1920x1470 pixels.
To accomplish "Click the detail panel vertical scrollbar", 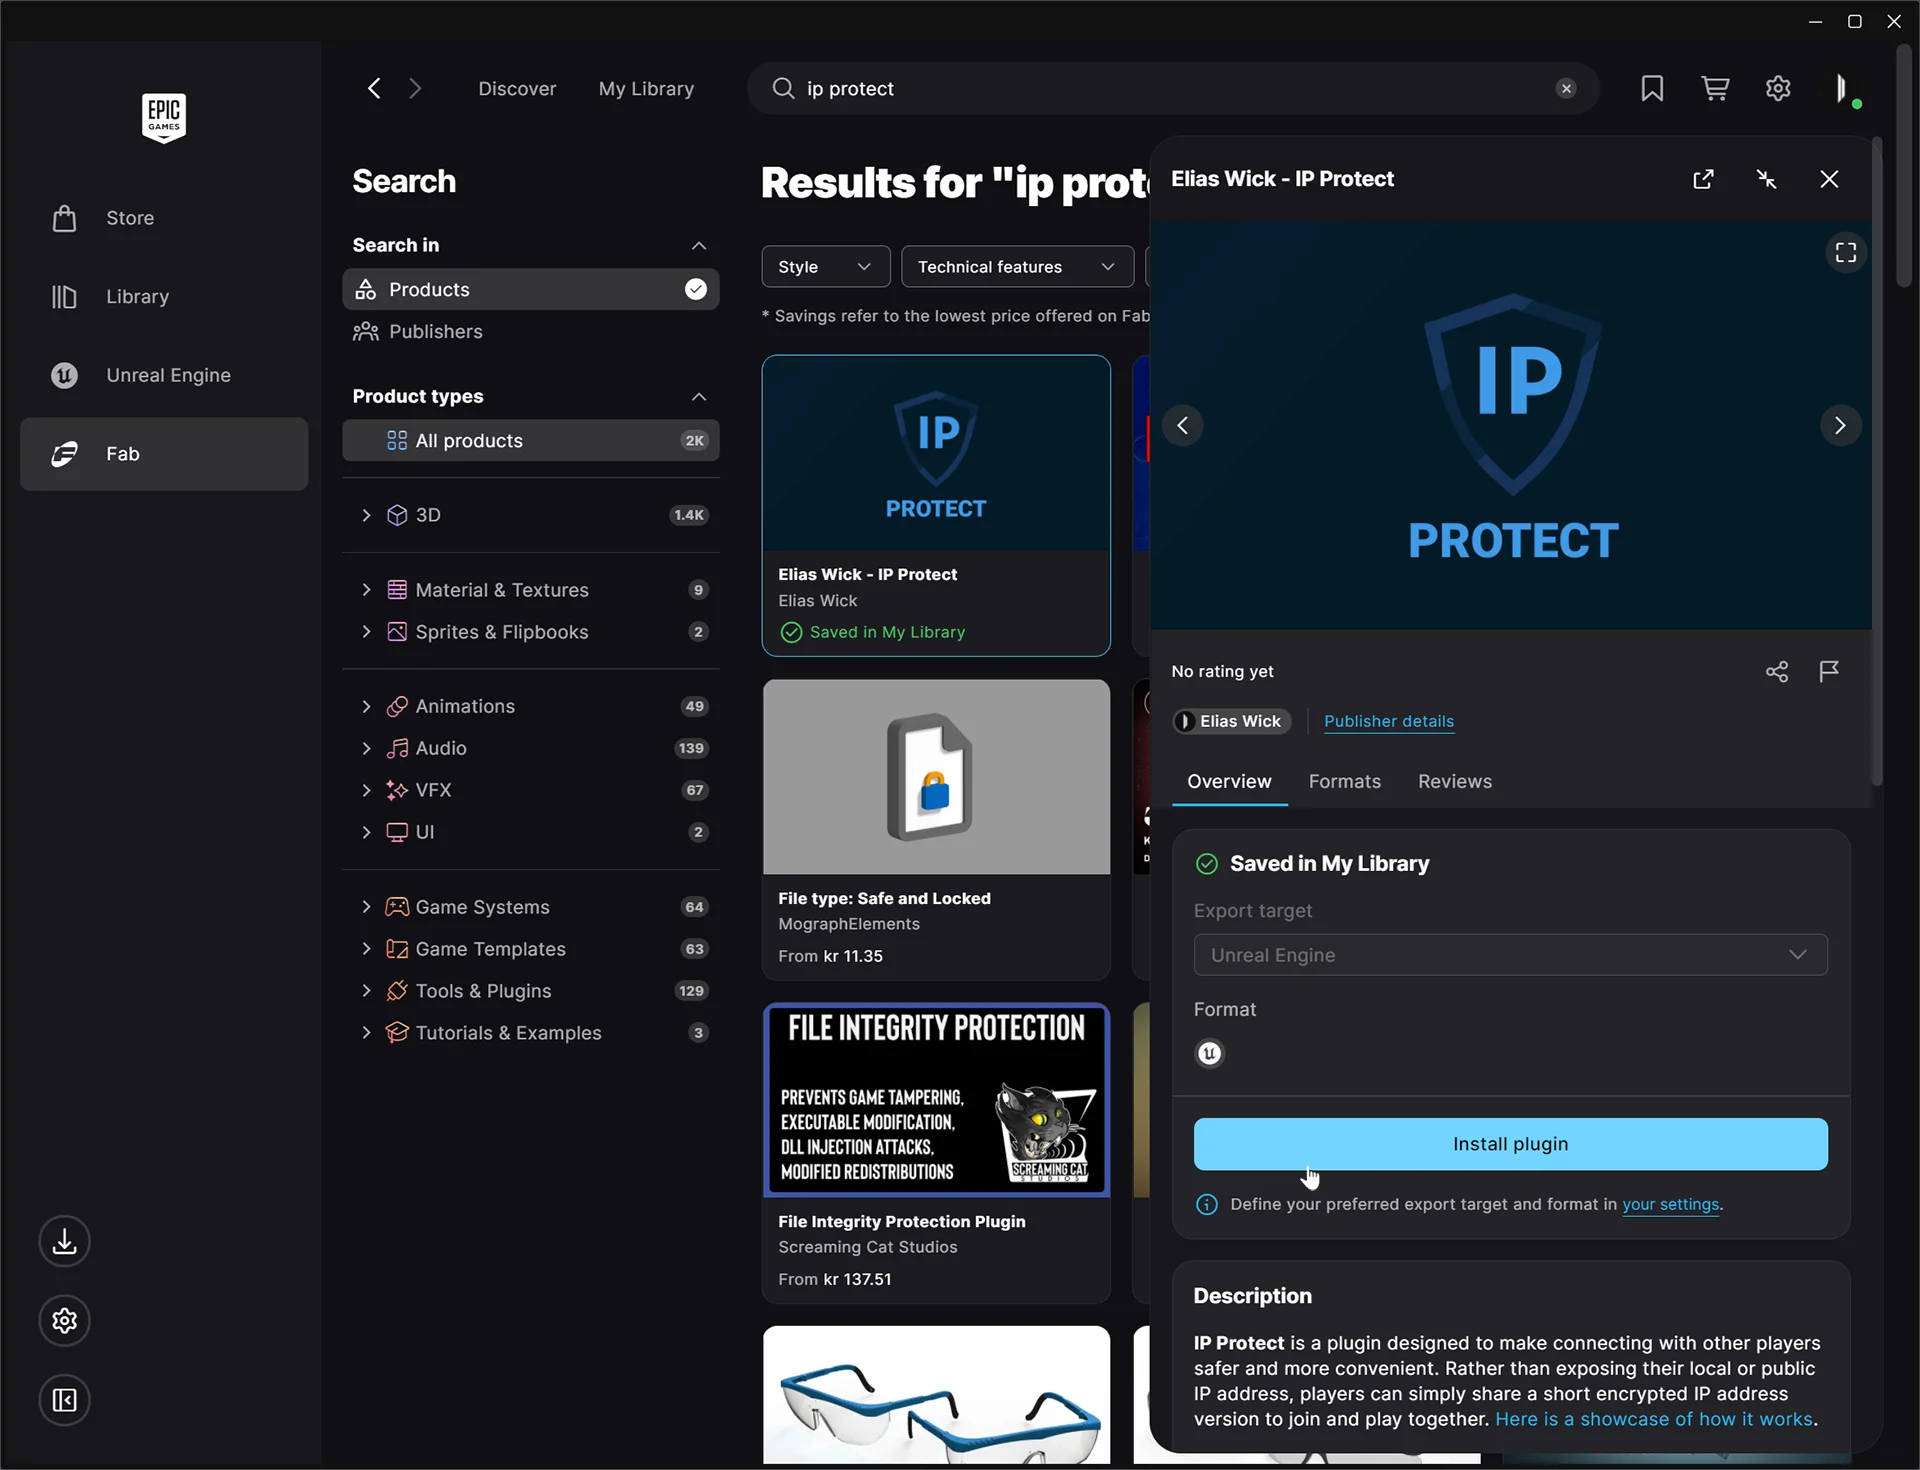I will (x=1877, y=460).
